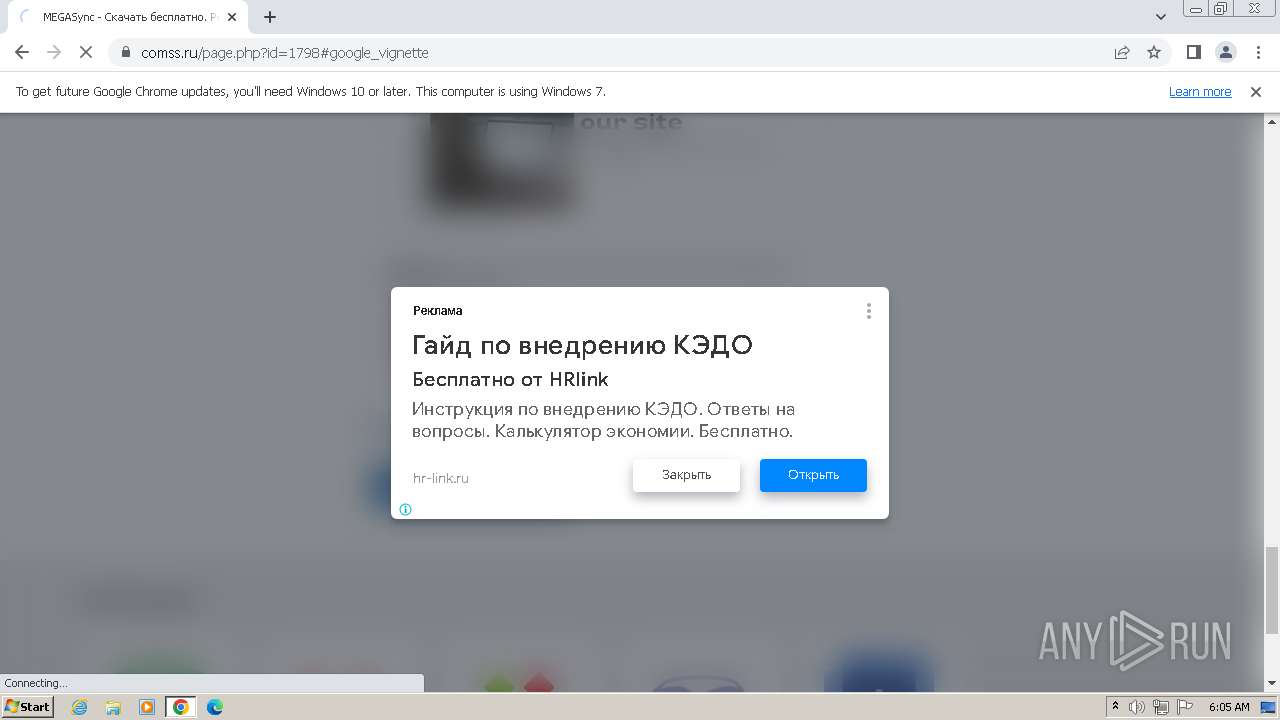Click the Share this page icon
The width and height of the screenshot is (1280, 720).
click(x=1122, y=53)
